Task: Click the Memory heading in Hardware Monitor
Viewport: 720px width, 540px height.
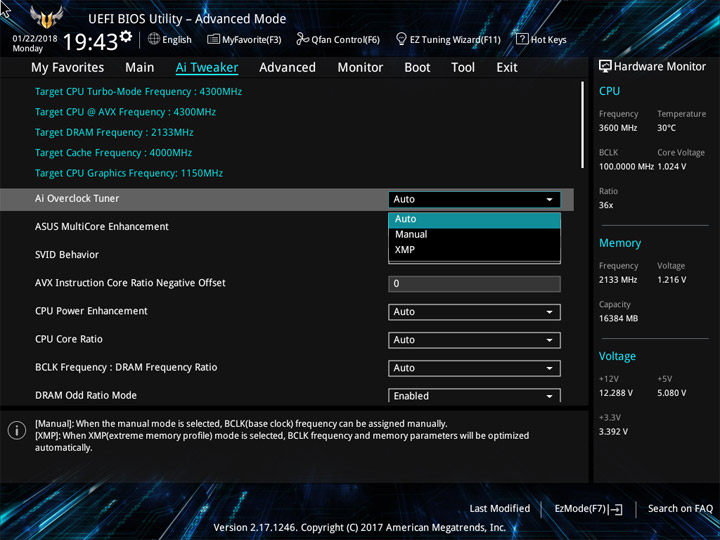Action: point(620,243)
